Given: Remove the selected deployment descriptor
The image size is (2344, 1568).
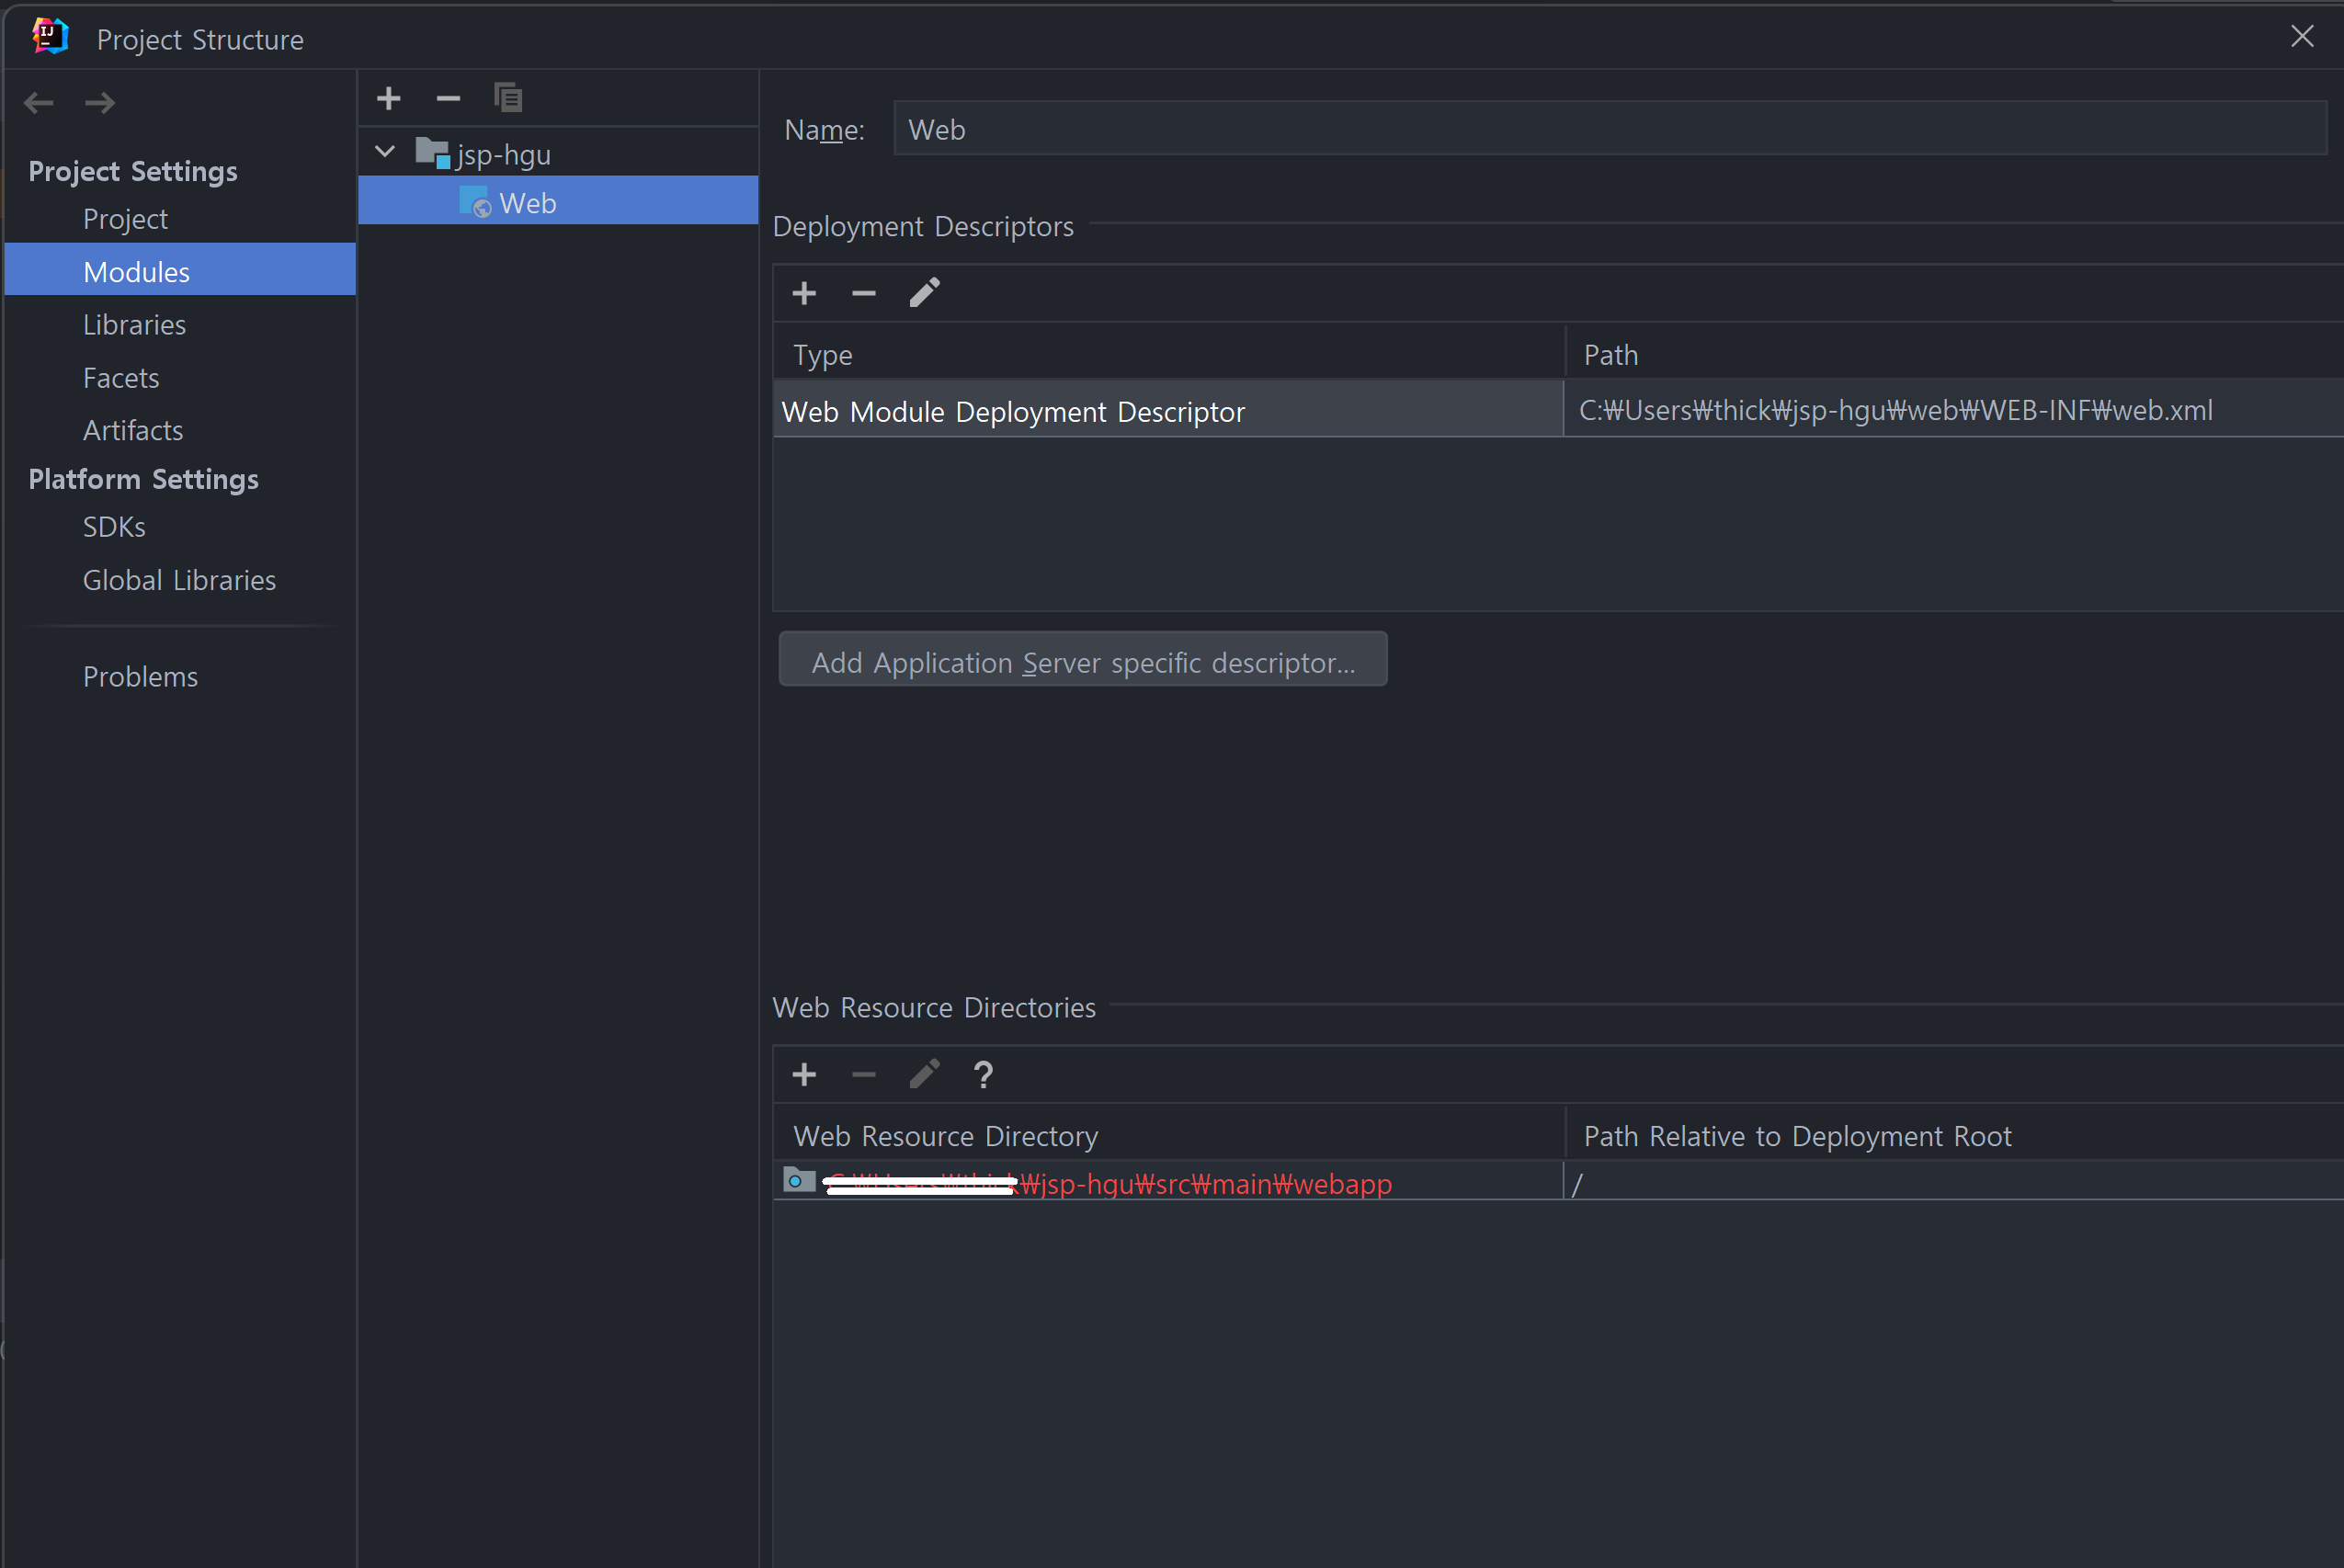Looking at the screenshot, I should (x=864, y=293).
